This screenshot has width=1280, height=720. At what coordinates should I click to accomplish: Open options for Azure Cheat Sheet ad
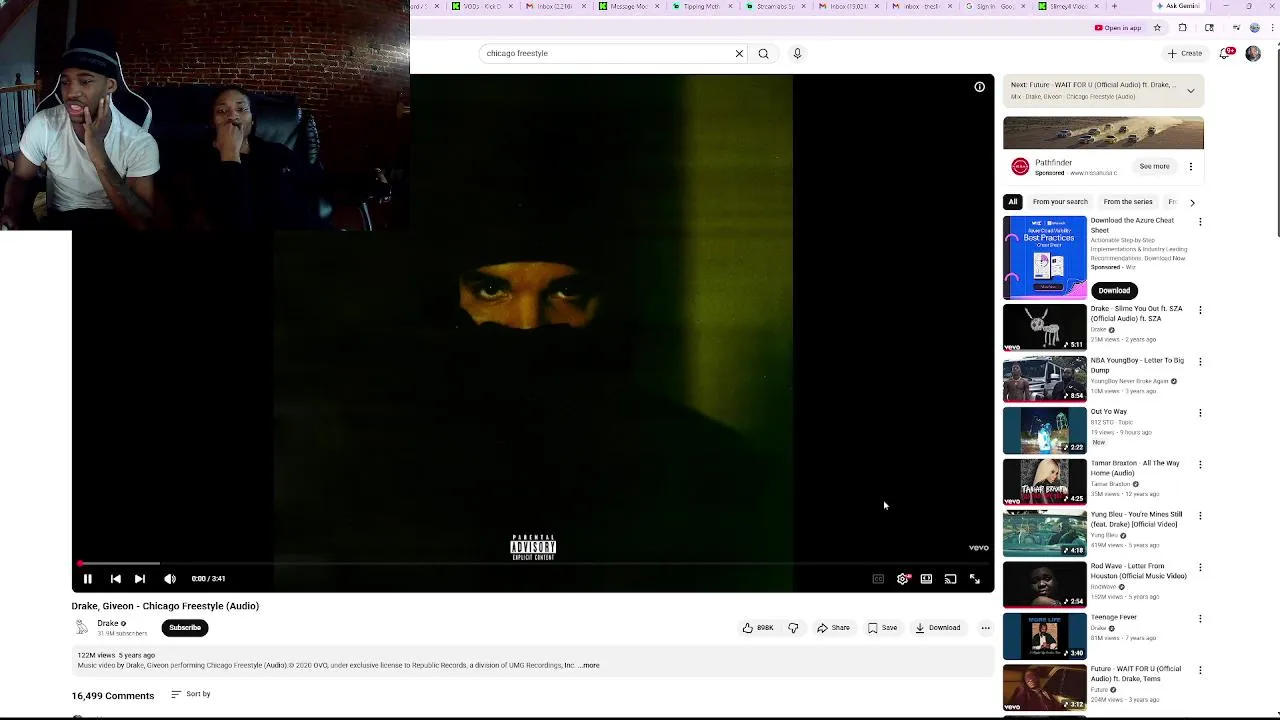[x=1200, y=222]
